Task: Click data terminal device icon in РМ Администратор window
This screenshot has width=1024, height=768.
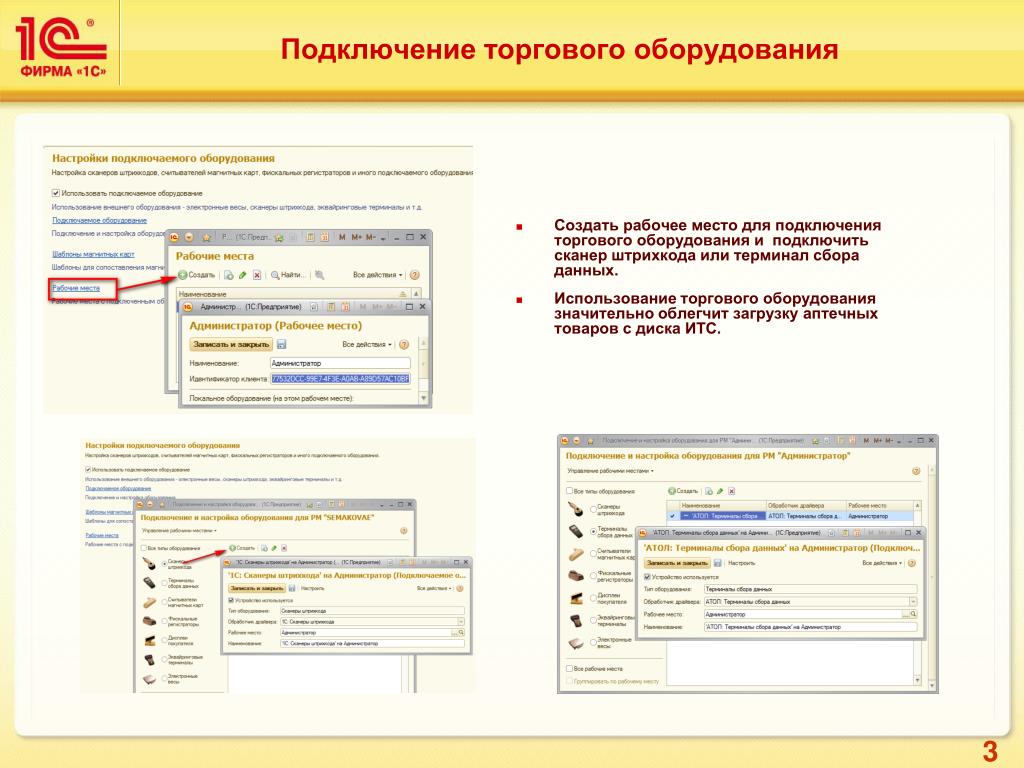Action: click(x=576, y=532)
